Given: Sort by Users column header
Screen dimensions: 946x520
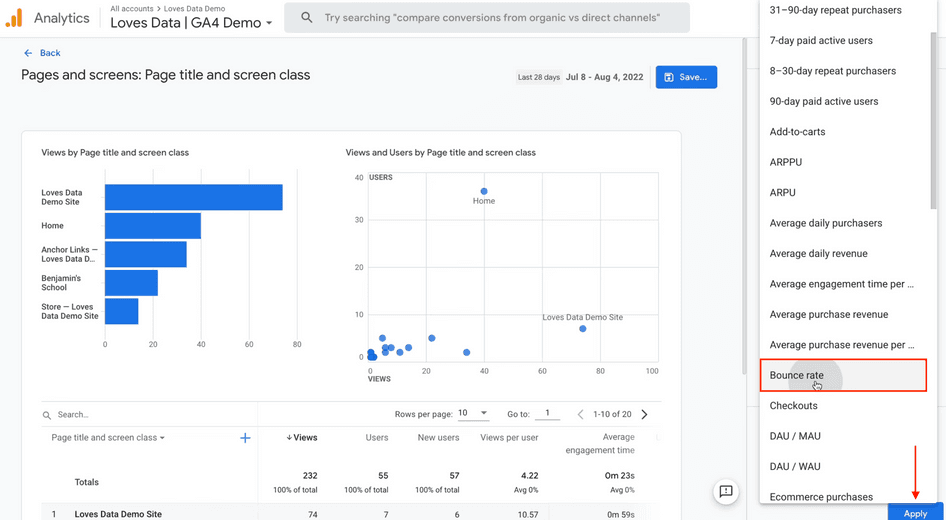Looking at the screenshot, I should tap(377, 437).
